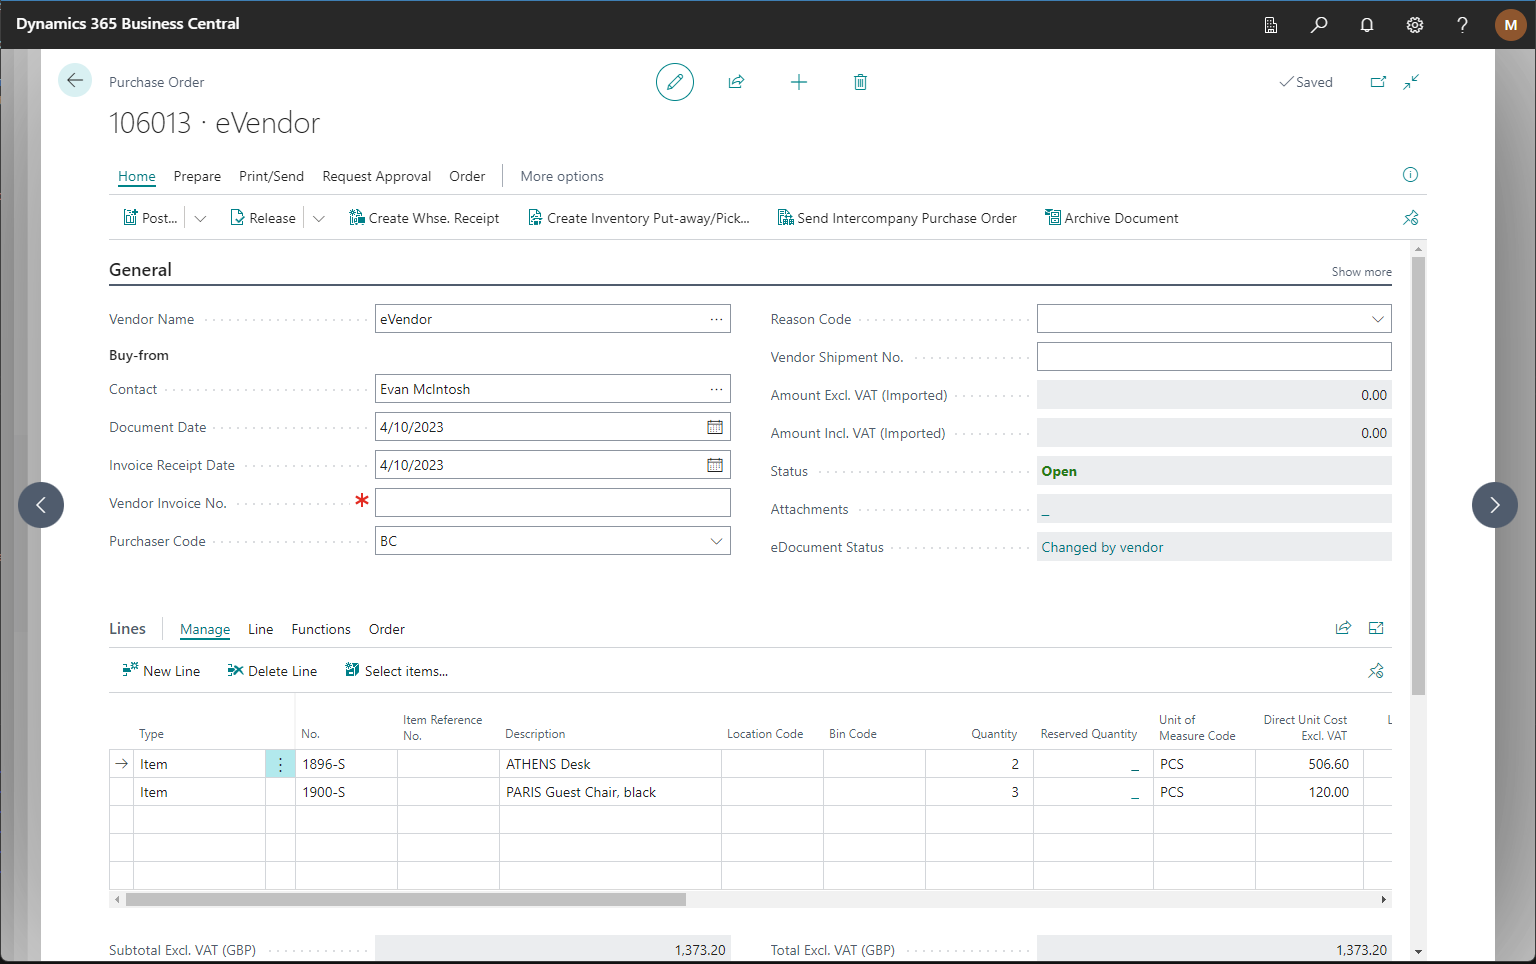Click the search magnifier icon
This screenshot has width=1536, height=964.
pyautogui.click(x=1319, y=25)
